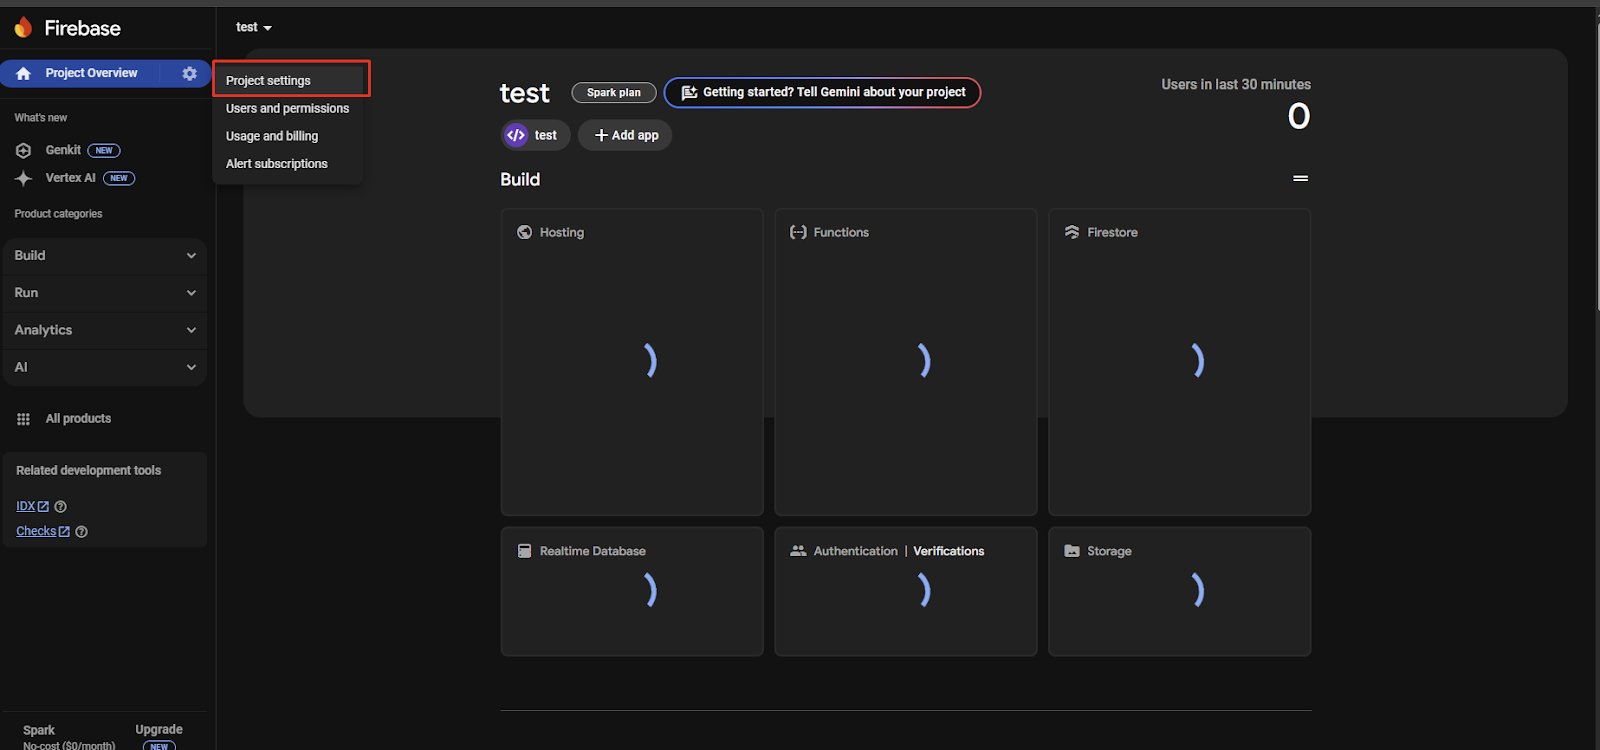
Task: Click the Storage folder icon
Action: coord(1072,551)
